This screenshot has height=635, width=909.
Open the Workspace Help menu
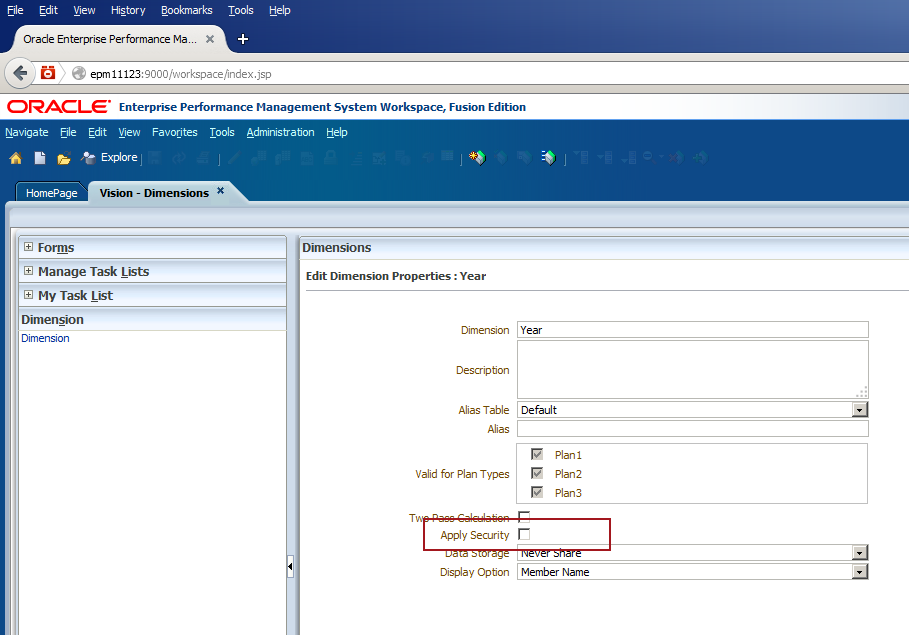pyautogui.click(x=337, y=132)
